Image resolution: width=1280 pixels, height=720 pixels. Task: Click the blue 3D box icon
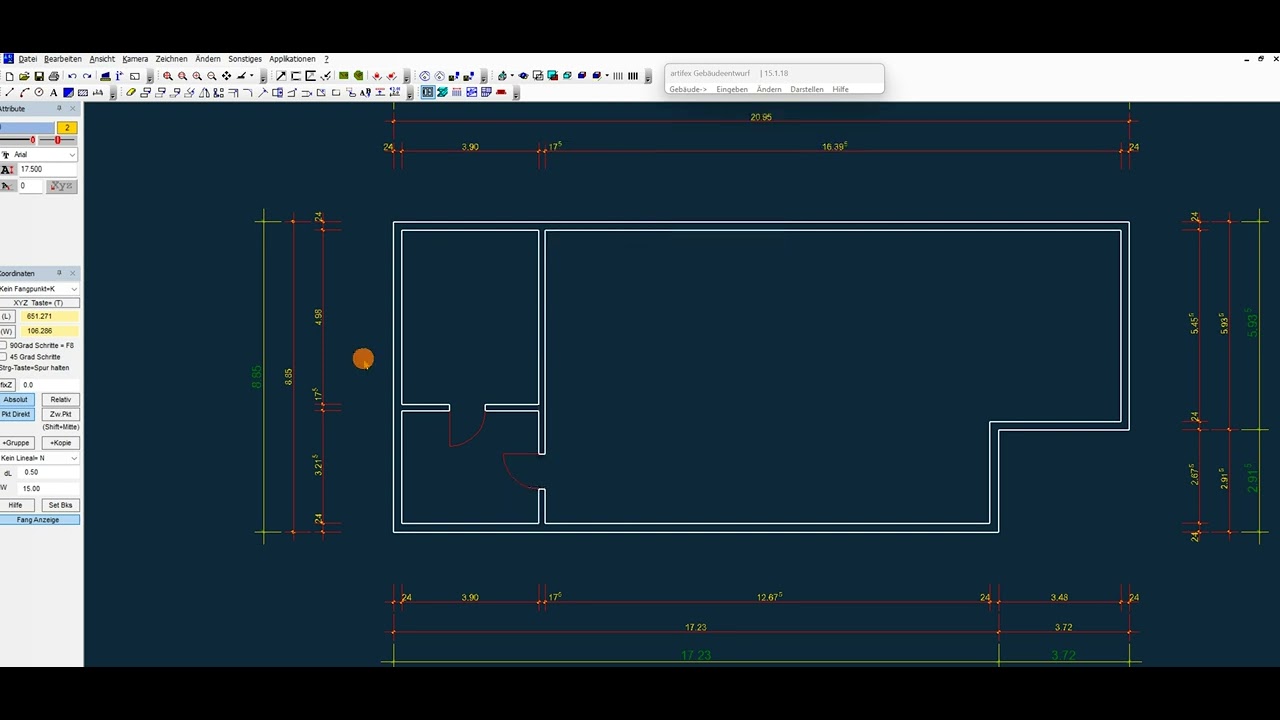582,76
